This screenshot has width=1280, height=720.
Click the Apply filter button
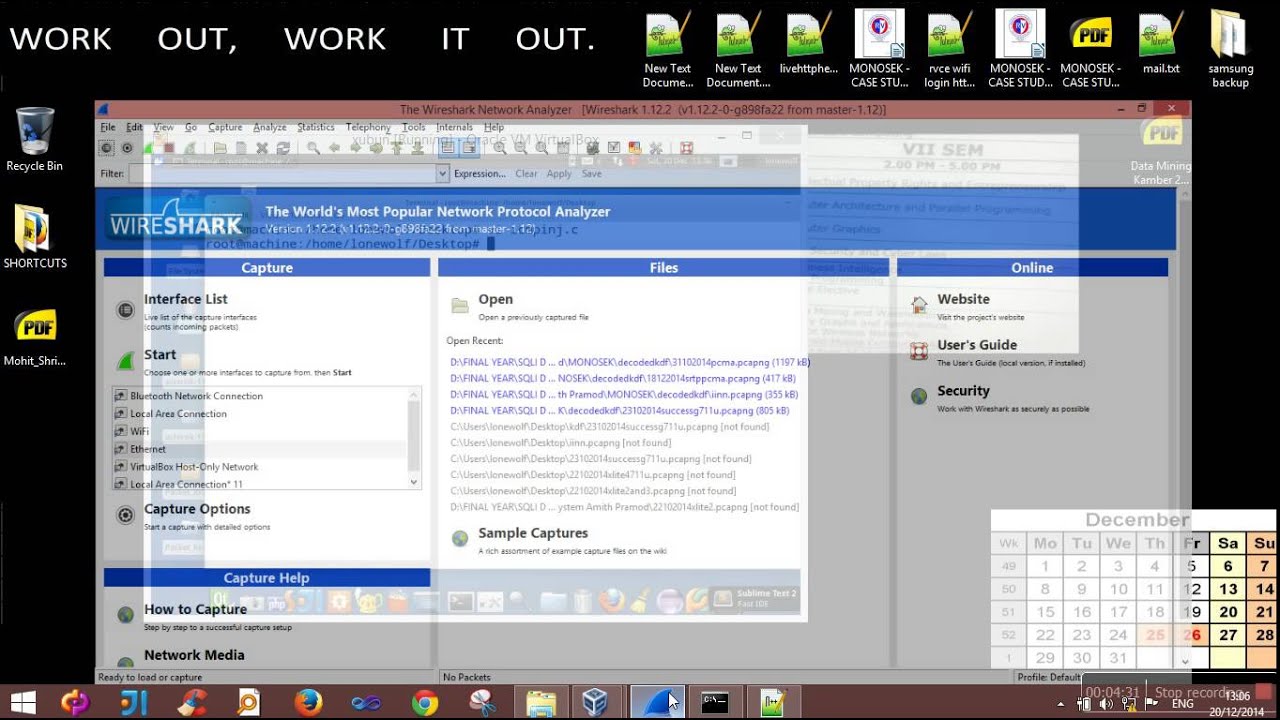click(x=559, y=173)
